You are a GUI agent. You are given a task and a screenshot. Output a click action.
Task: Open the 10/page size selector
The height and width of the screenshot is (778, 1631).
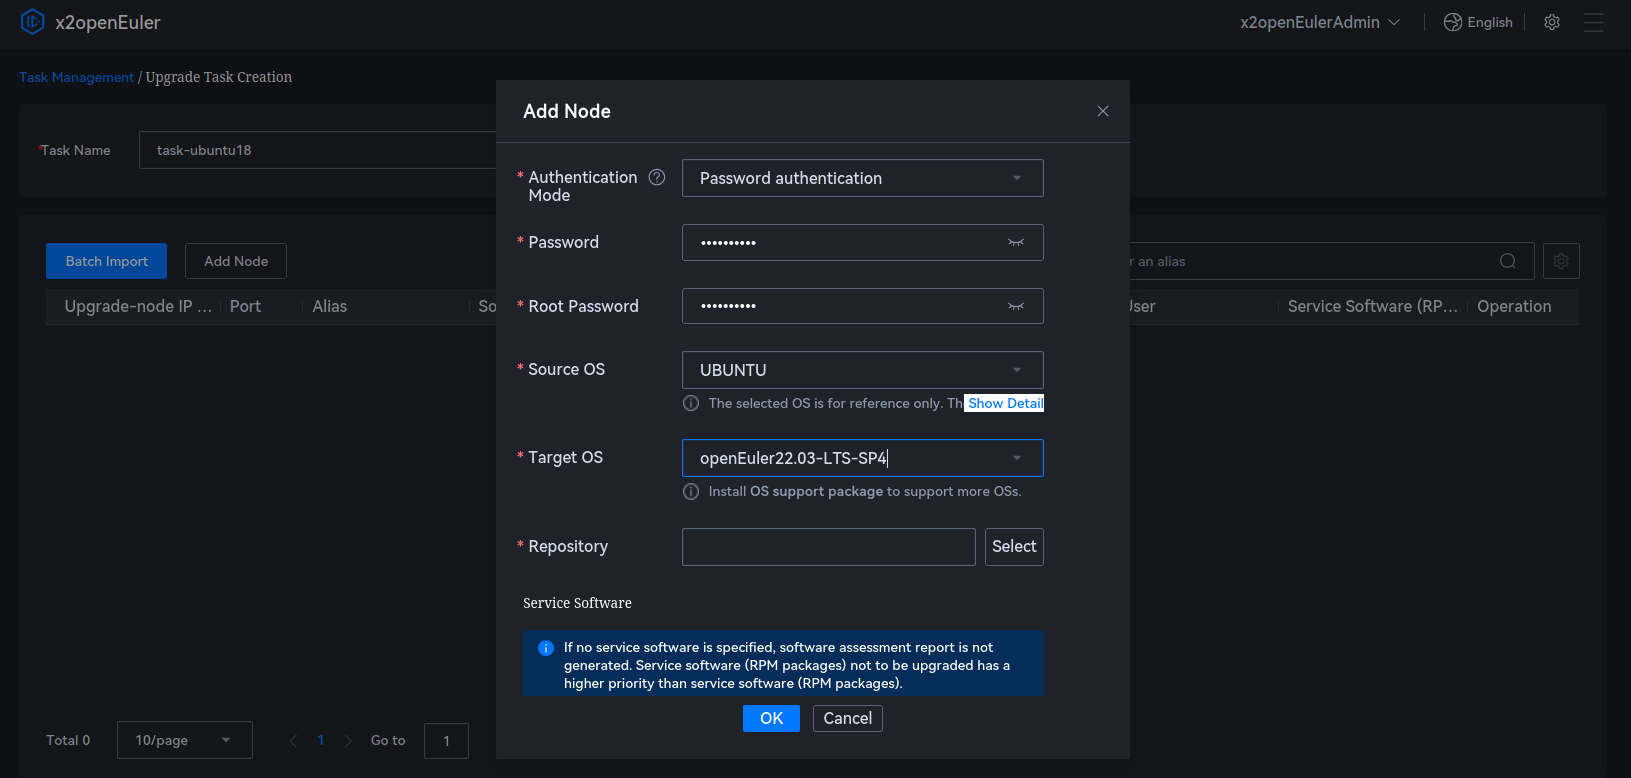(184, 740)
